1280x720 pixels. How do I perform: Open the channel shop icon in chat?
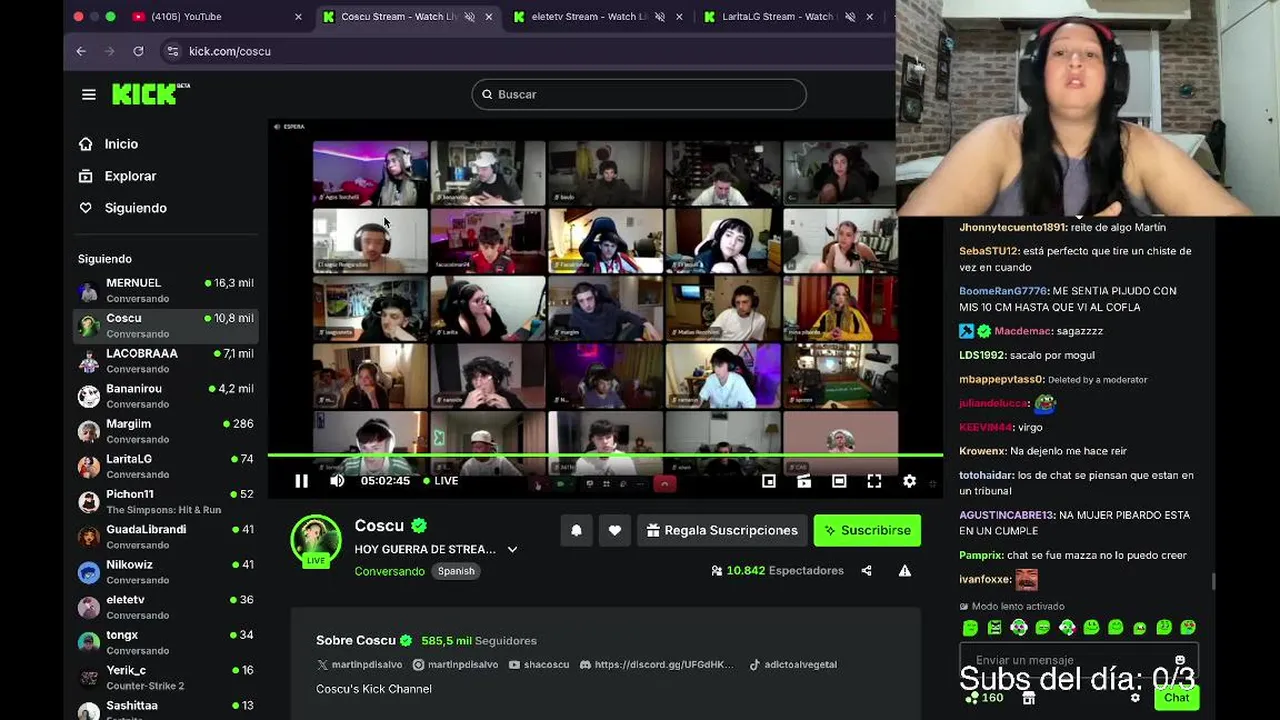coord(1028,698)
